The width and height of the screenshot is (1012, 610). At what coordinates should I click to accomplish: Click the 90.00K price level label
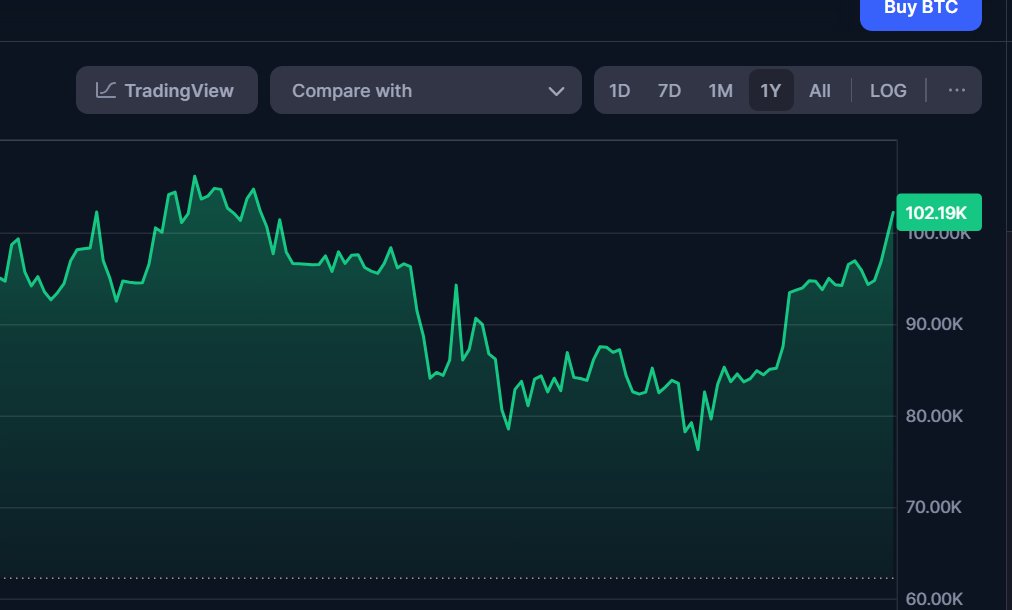pyautogui.click(x=932, y=324)
